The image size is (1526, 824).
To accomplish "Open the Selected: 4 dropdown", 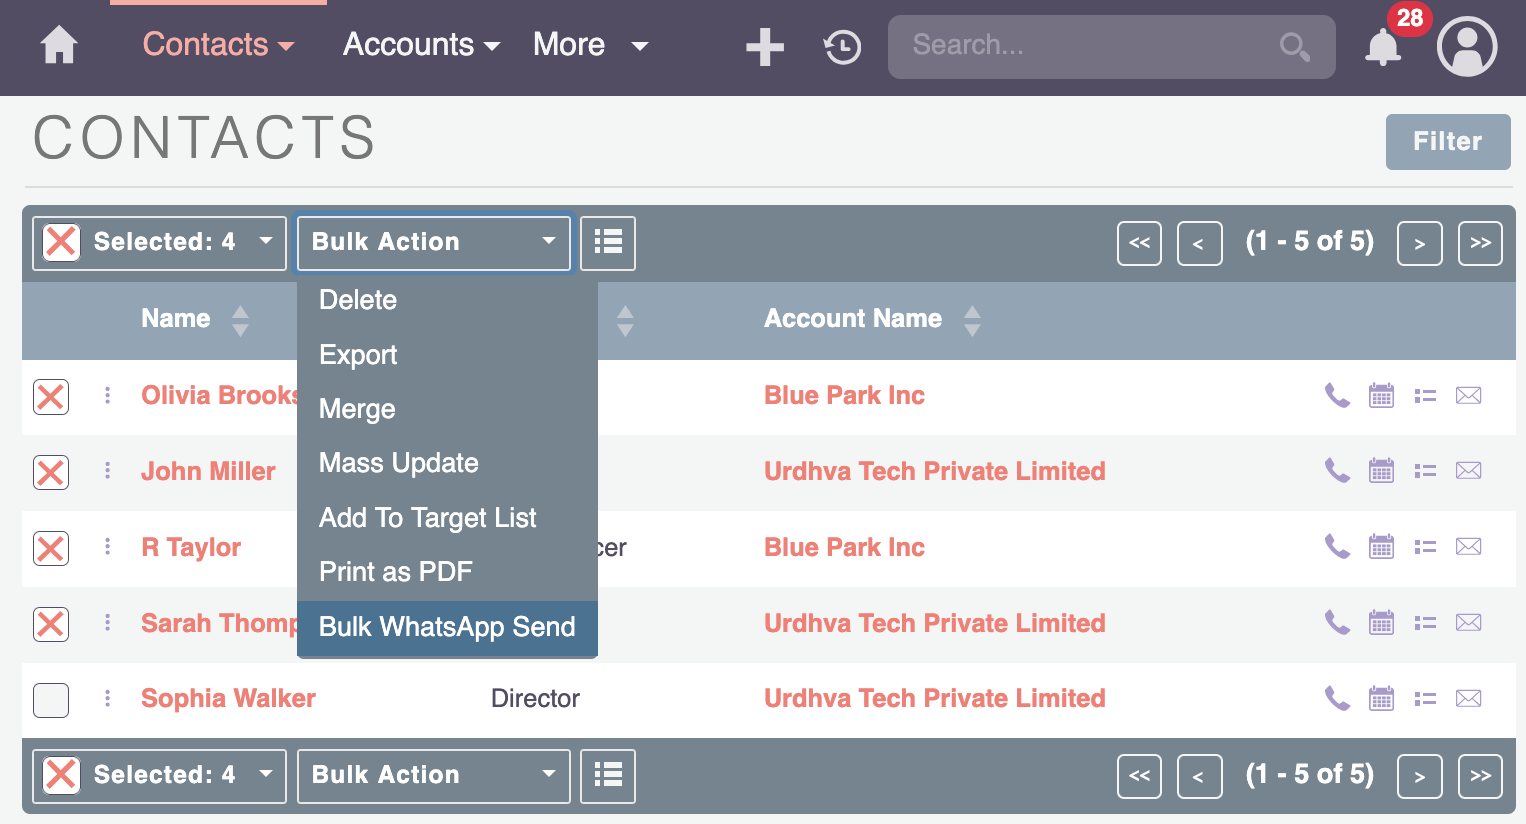I will (159, 242).
